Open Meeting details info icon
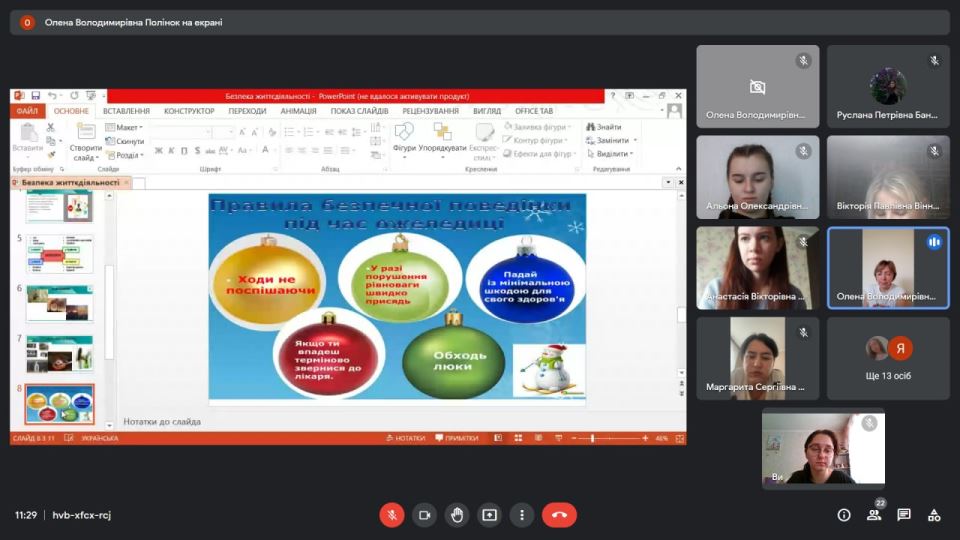 point(844,515)
